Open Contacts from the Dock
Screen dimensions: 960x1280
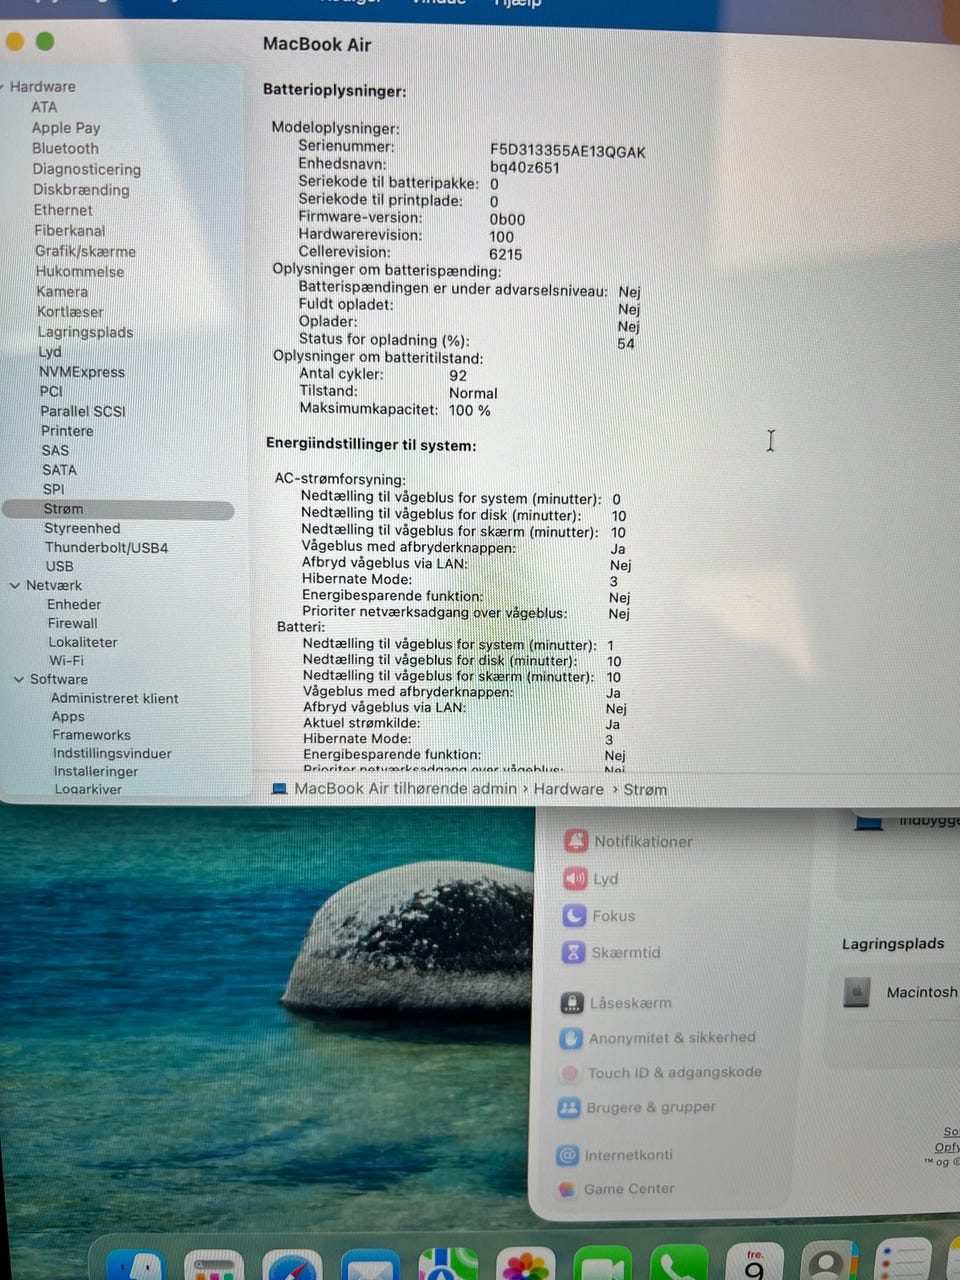tap(830, 1262)
